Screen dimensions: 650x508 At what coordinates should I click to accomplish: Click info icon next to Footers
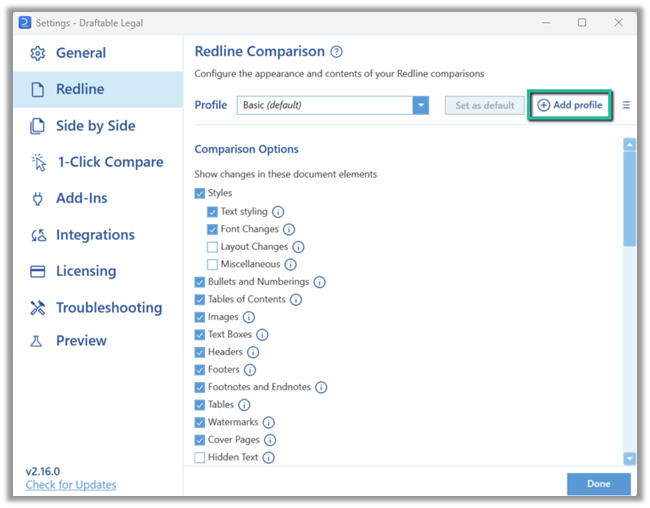tap(250, 370)
